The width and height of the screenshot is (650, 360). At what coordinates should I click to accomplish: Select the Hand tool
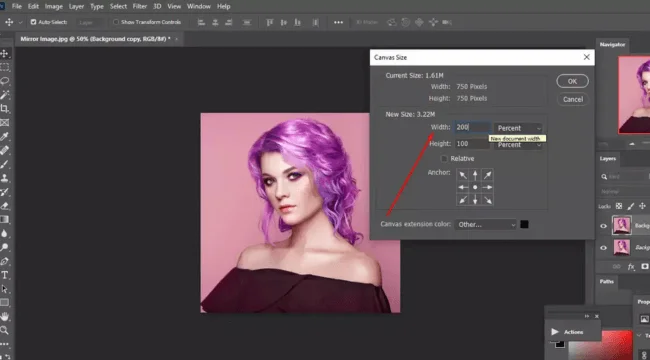[5, 316]
